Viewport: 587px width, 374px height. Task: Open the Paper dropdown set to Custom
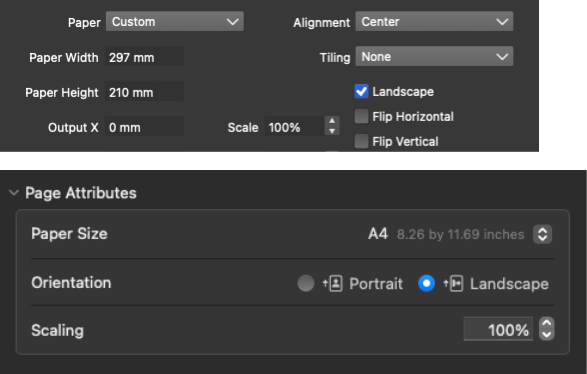tap(174, 21)
